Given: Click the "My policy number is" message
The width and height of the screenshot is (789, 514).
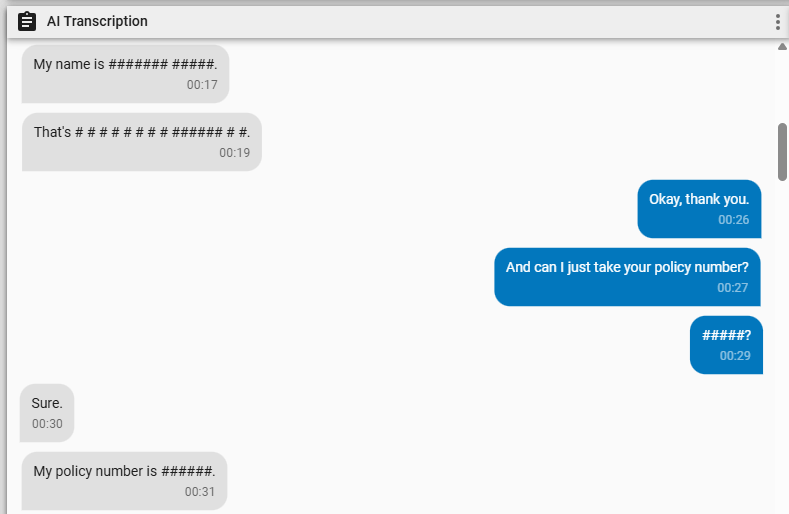Looking at the screenshot, I should (x=124, y=481).
